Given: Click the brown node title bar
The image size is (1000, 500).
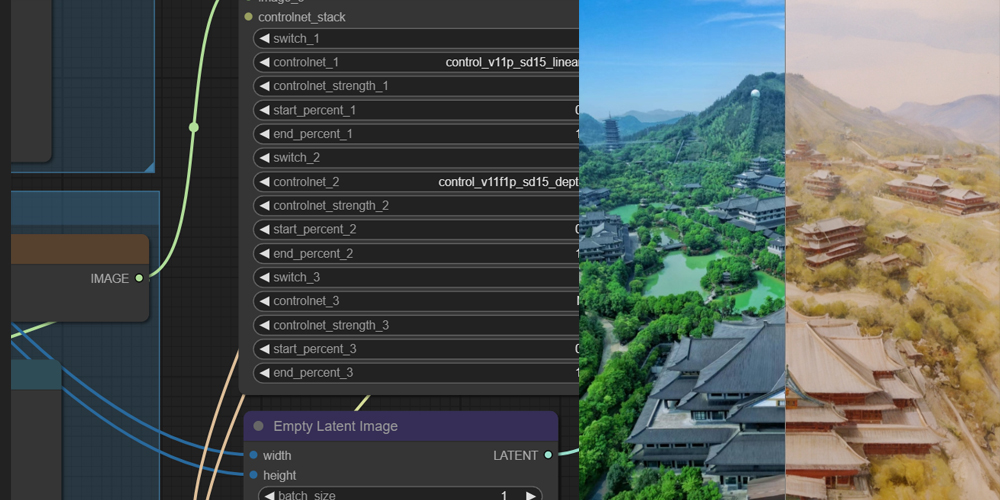Looking at the screenshot, I should [x=80, y=249].
